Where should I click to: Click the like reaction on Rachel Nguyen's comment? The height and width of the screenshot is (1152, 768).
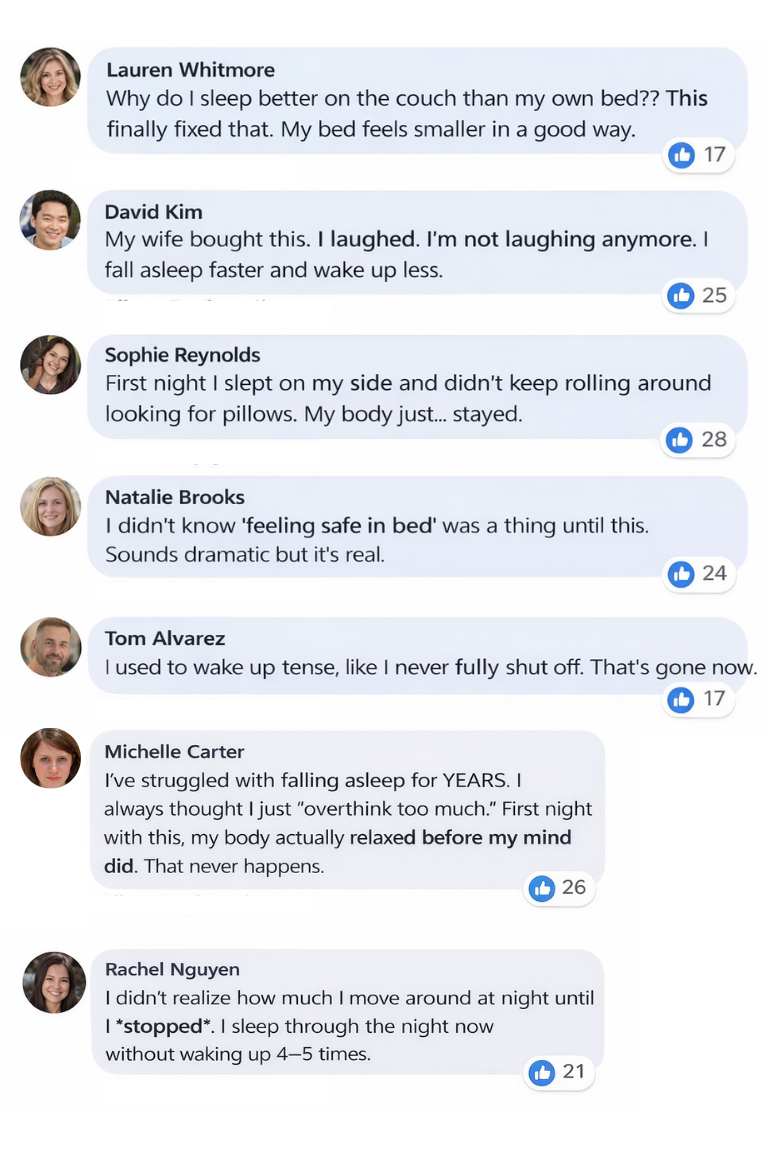pos(542,1072)
